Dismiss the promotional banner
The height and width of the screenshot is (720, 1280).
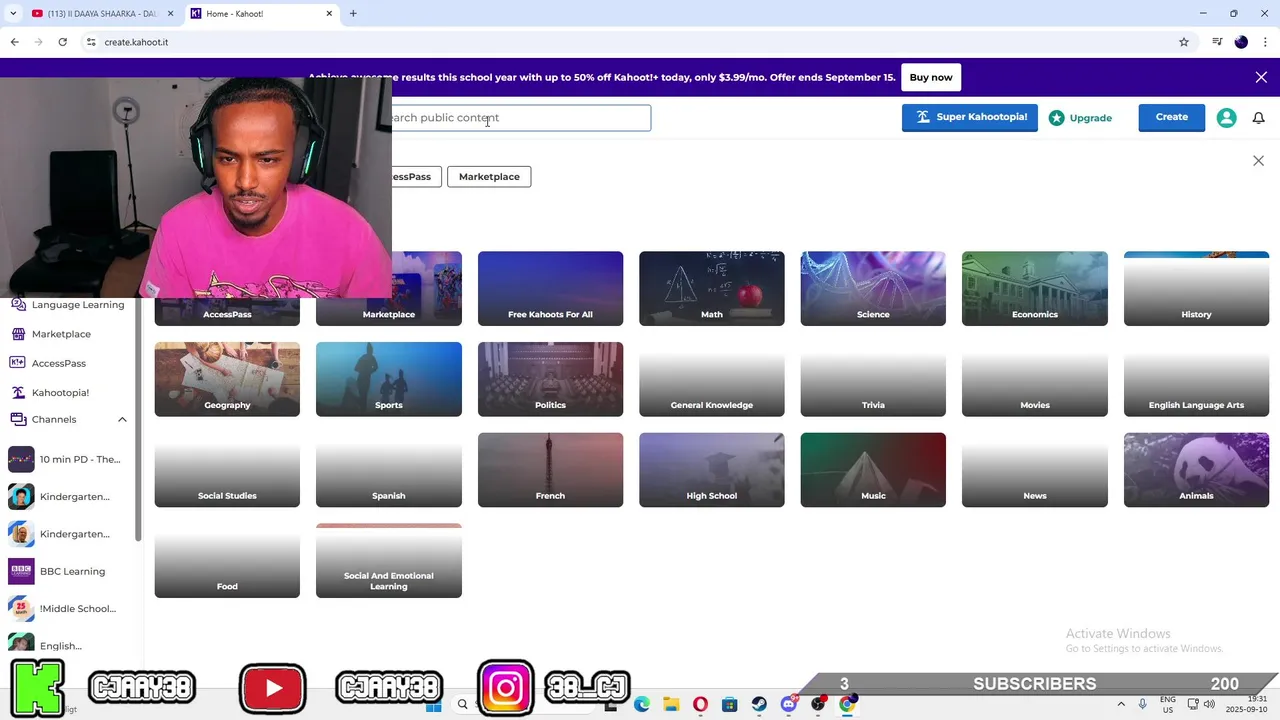(1261, 77)
